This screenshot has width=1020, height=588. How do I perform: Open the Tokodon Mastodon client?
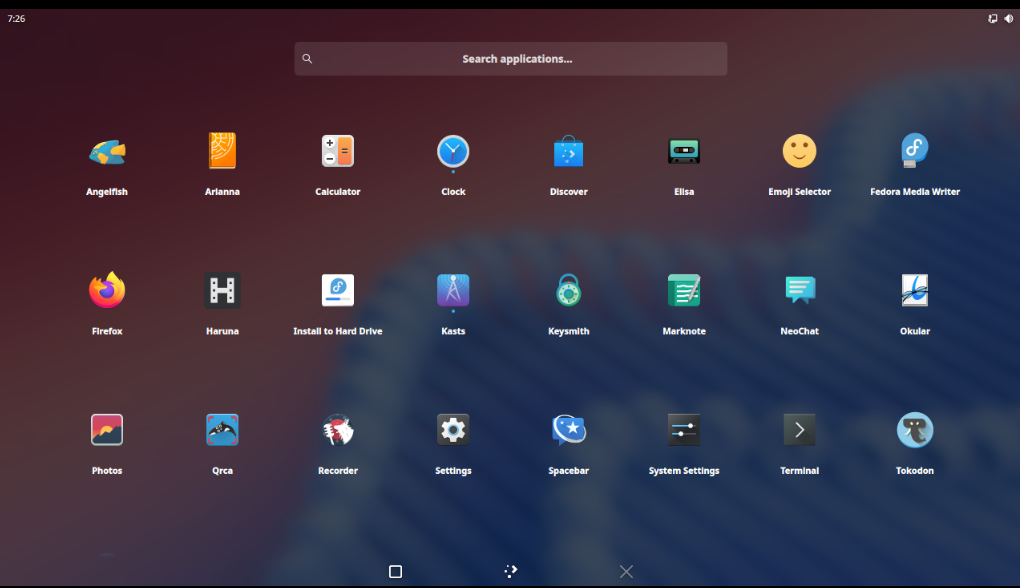coord(914,429)
